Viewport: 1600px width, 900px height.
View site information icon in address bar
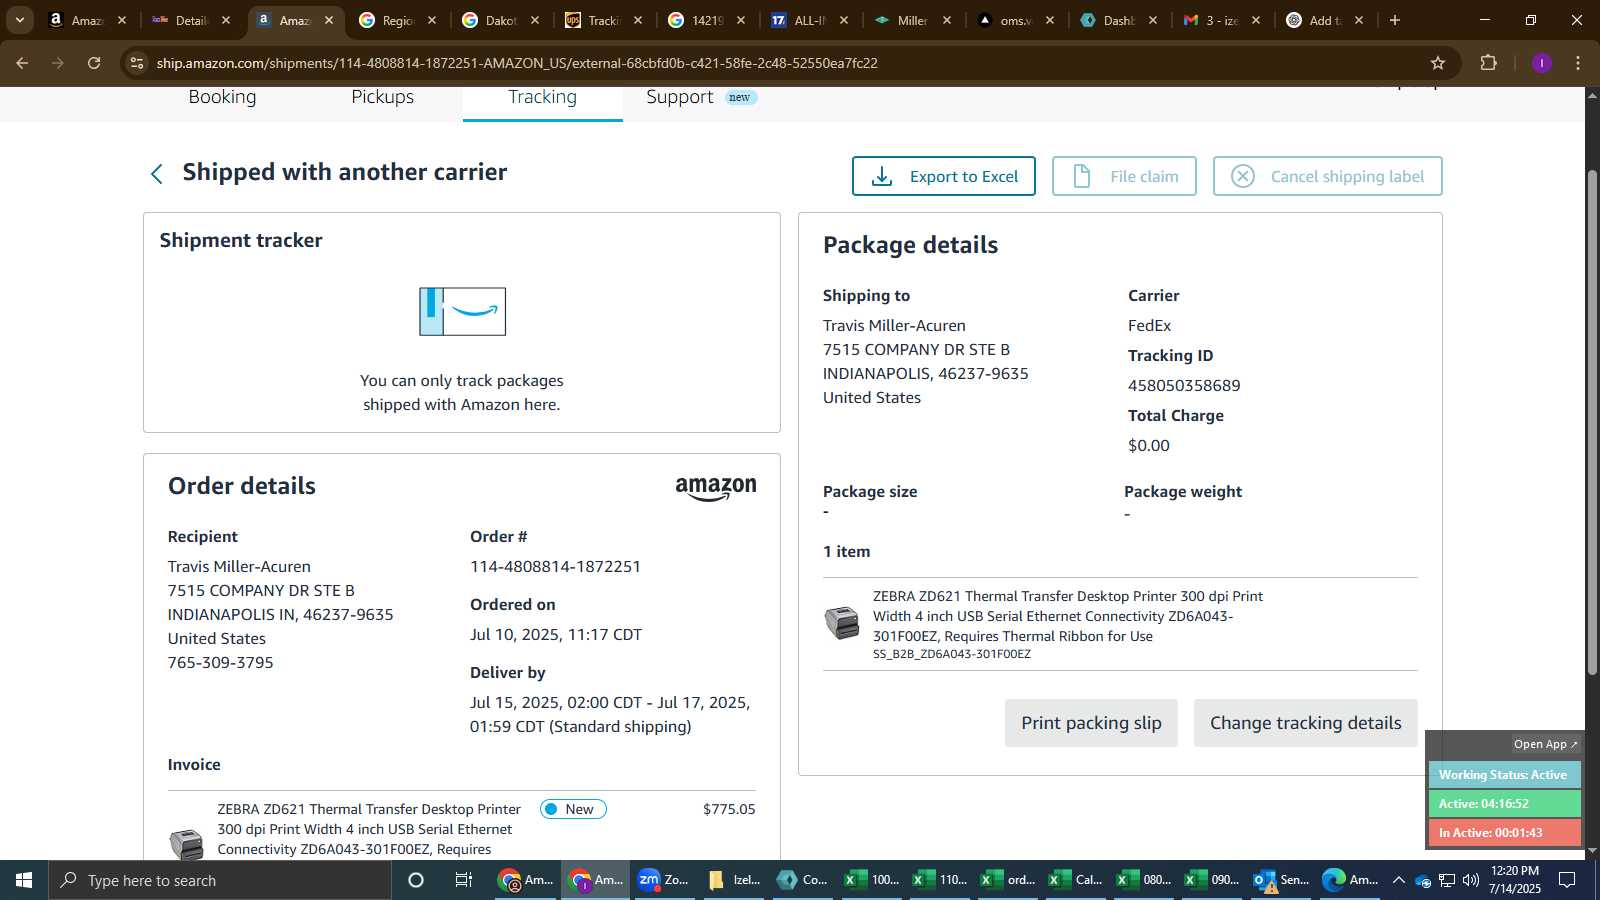137,63
